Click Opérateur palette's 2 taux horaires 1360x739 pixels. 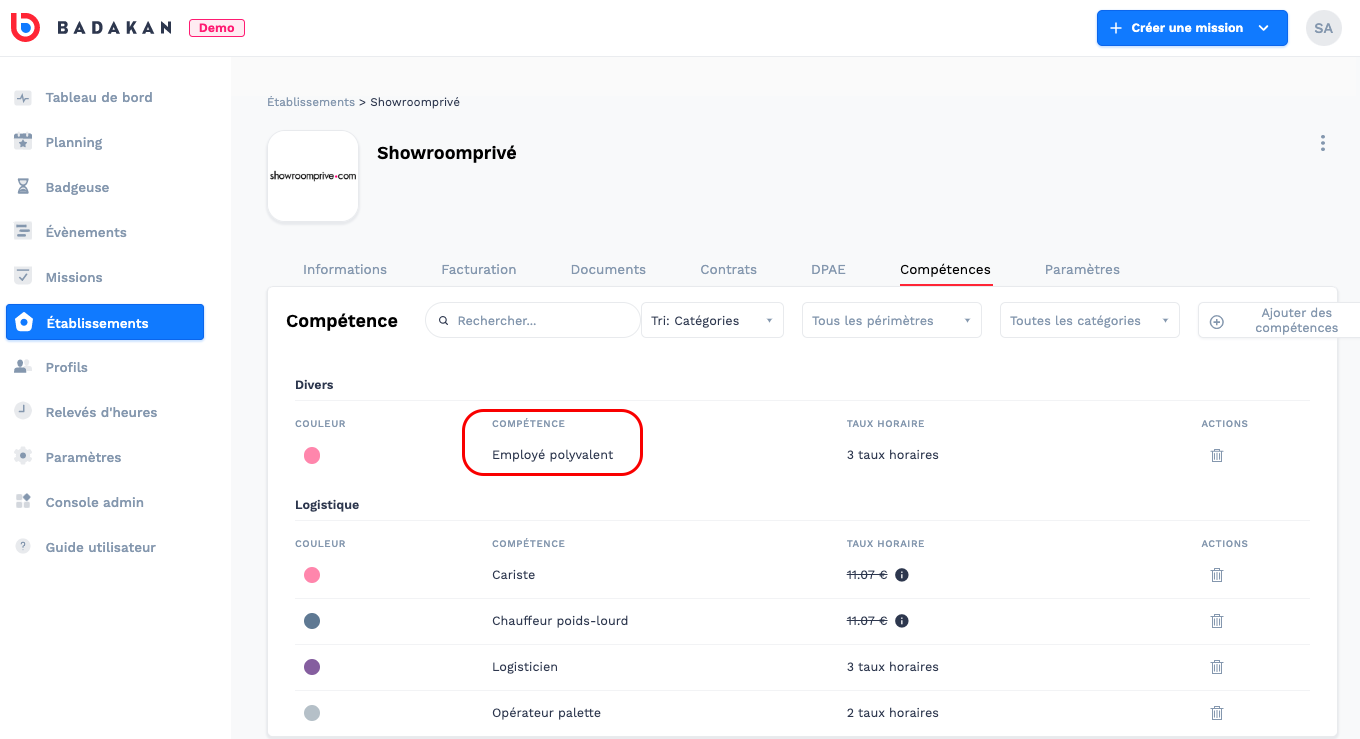(x=892, y=713)
